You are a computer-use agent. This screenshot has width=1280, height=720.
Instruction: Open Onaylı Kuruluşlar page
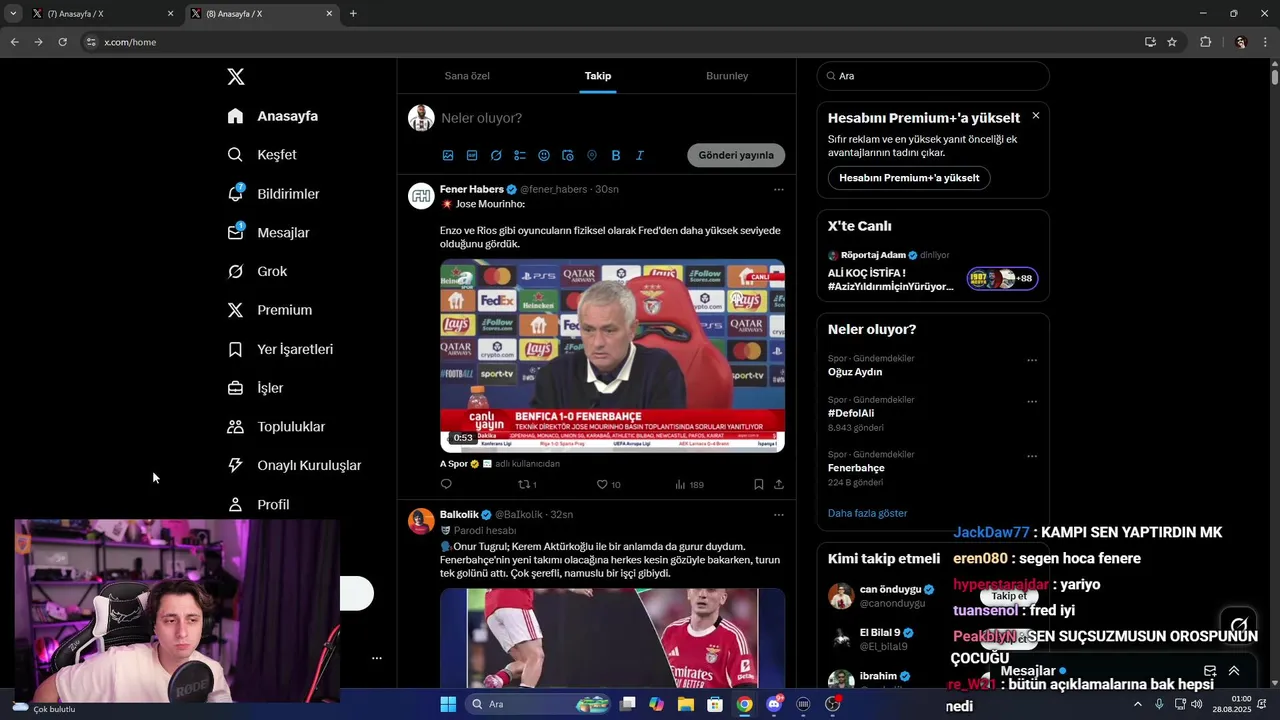[x=294, y=465]
